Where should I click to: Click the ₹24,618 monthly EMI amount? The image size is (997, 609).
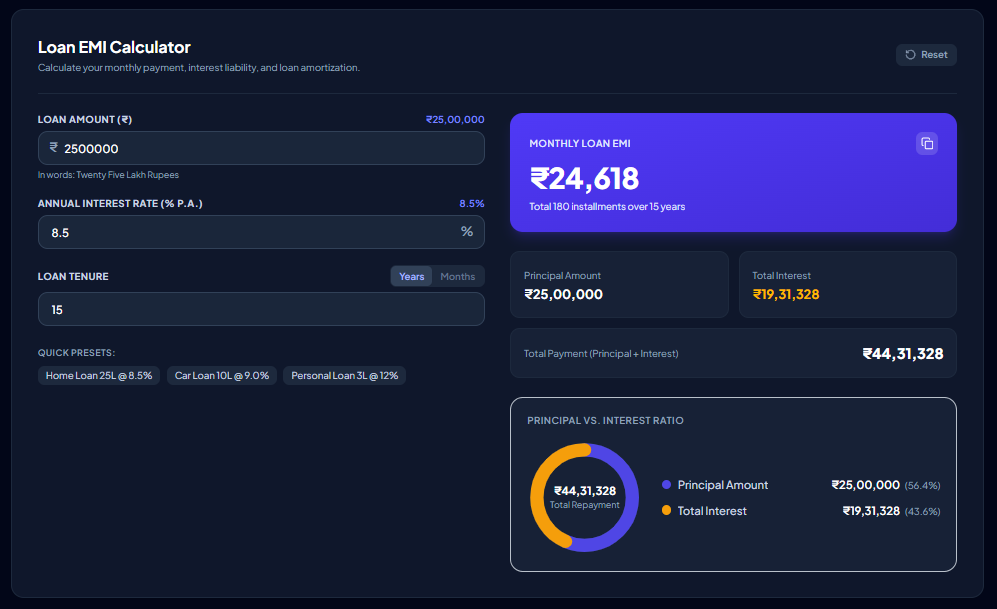(584, 179)
